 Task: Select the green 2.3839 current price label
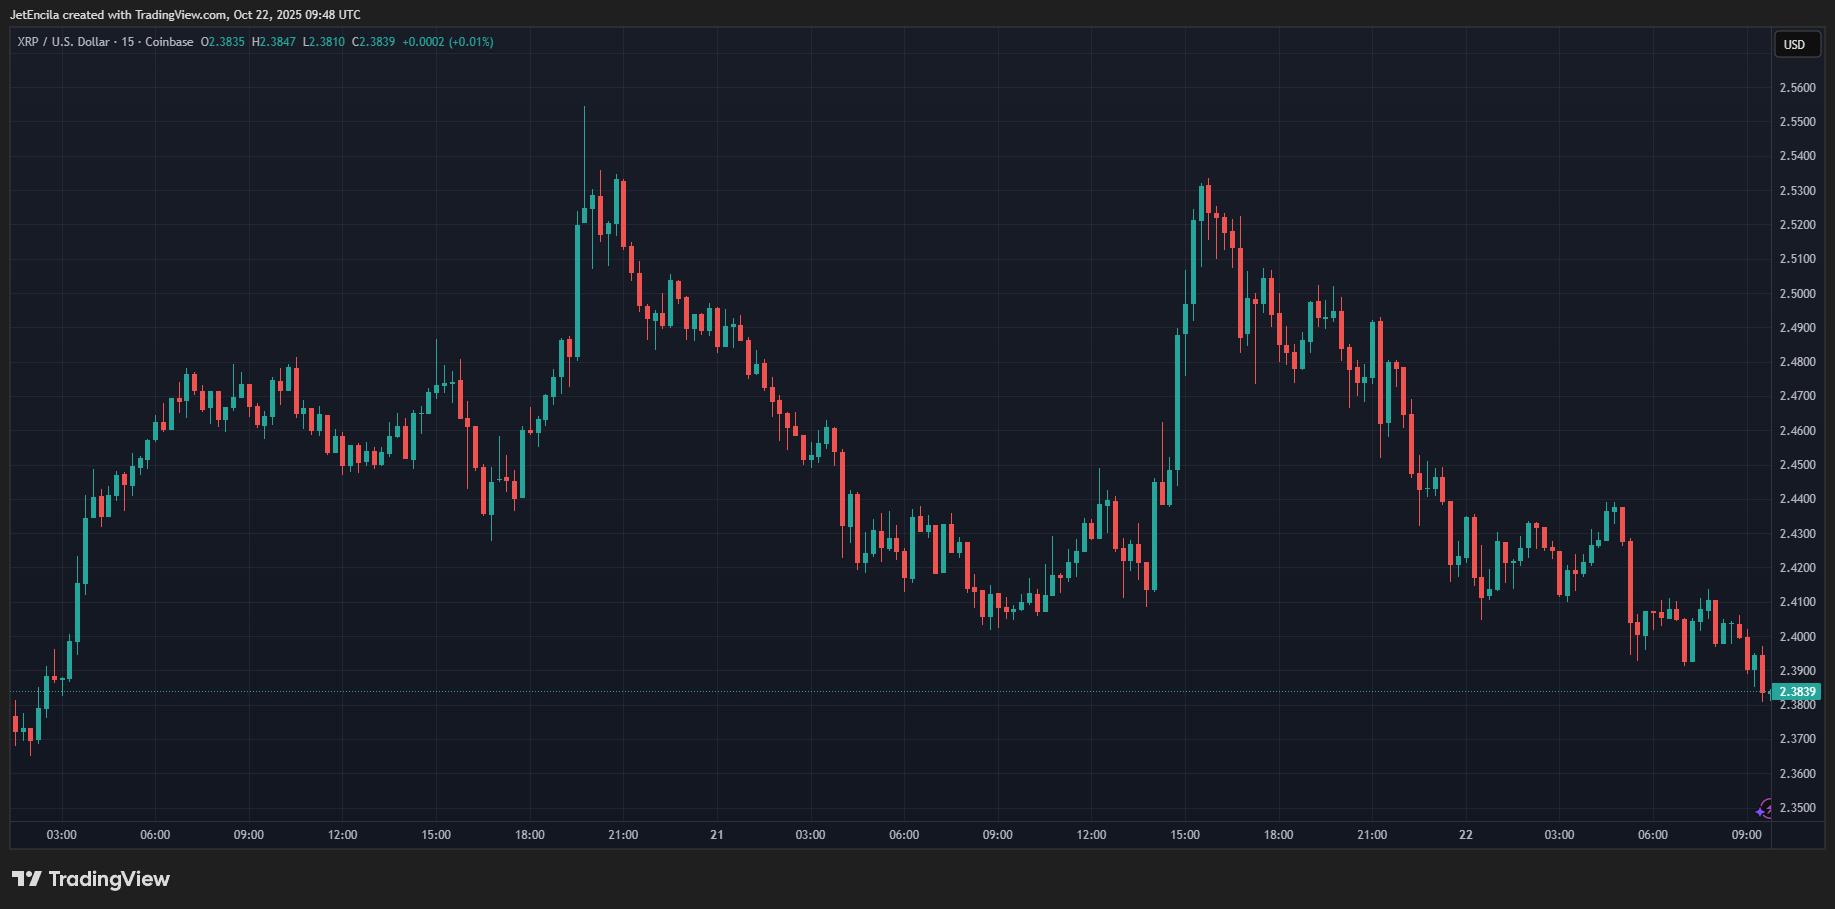point(1797,692)
